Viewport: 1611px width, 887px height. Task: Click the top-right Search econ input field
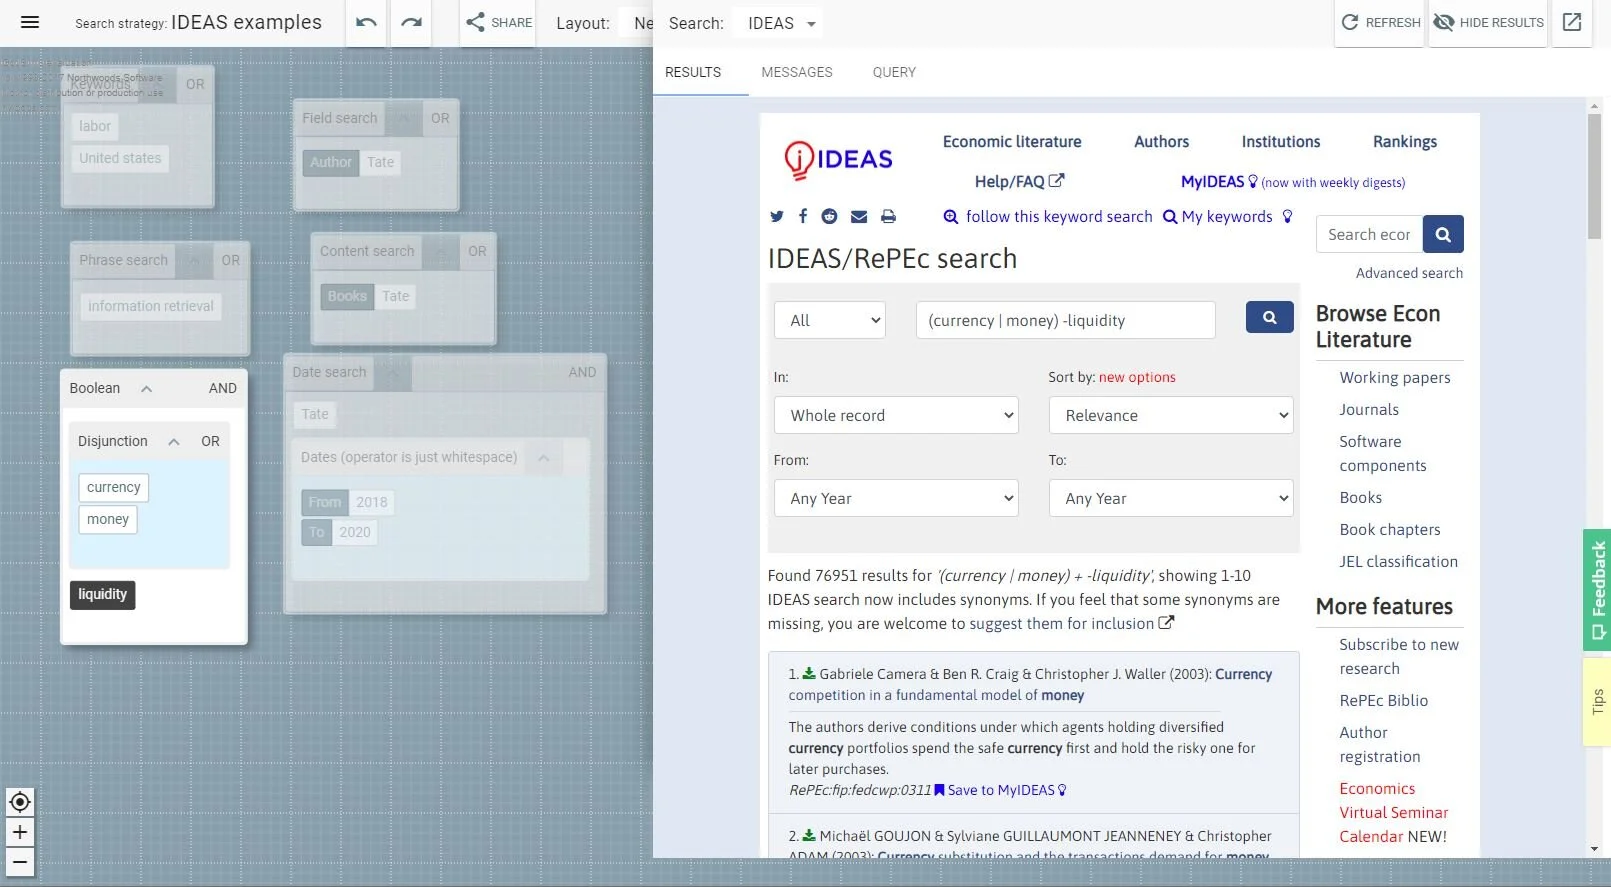pyautogui.click(x=1369, y=234)
